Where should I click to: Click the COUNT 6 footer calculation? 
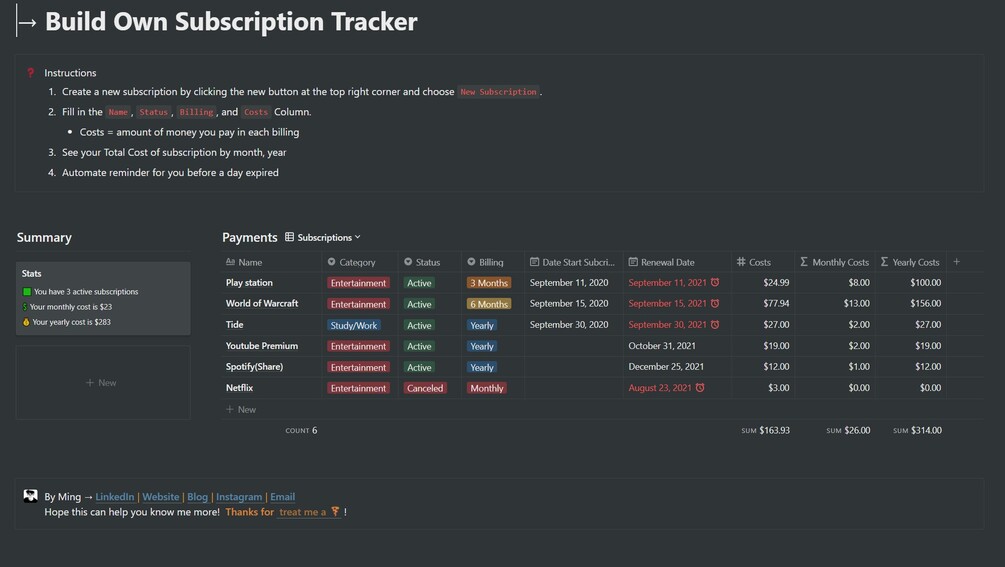[x=301, y=431]
